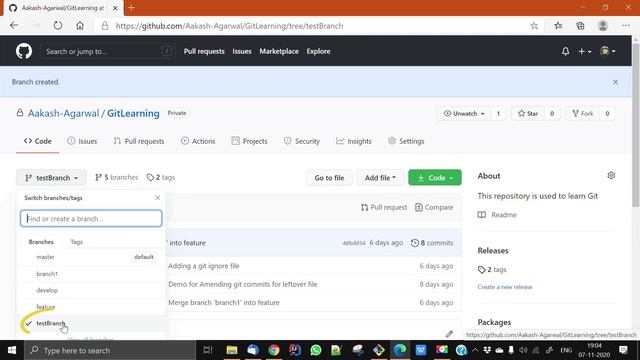Reload the page with refresh icon
This screenshot has height=360, width=640.
[58, 26]
